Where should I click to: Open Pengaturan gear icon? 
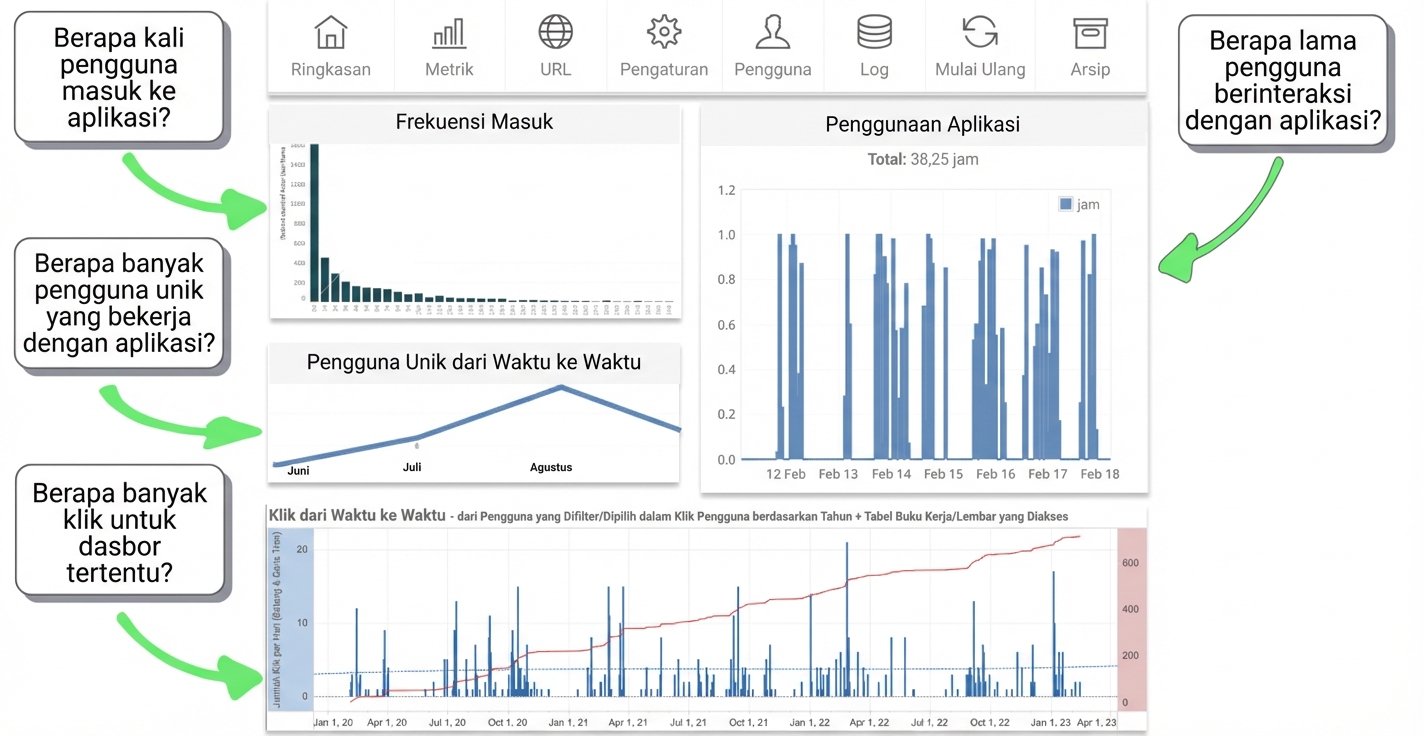pyautogui.click(x=664, y=32)
